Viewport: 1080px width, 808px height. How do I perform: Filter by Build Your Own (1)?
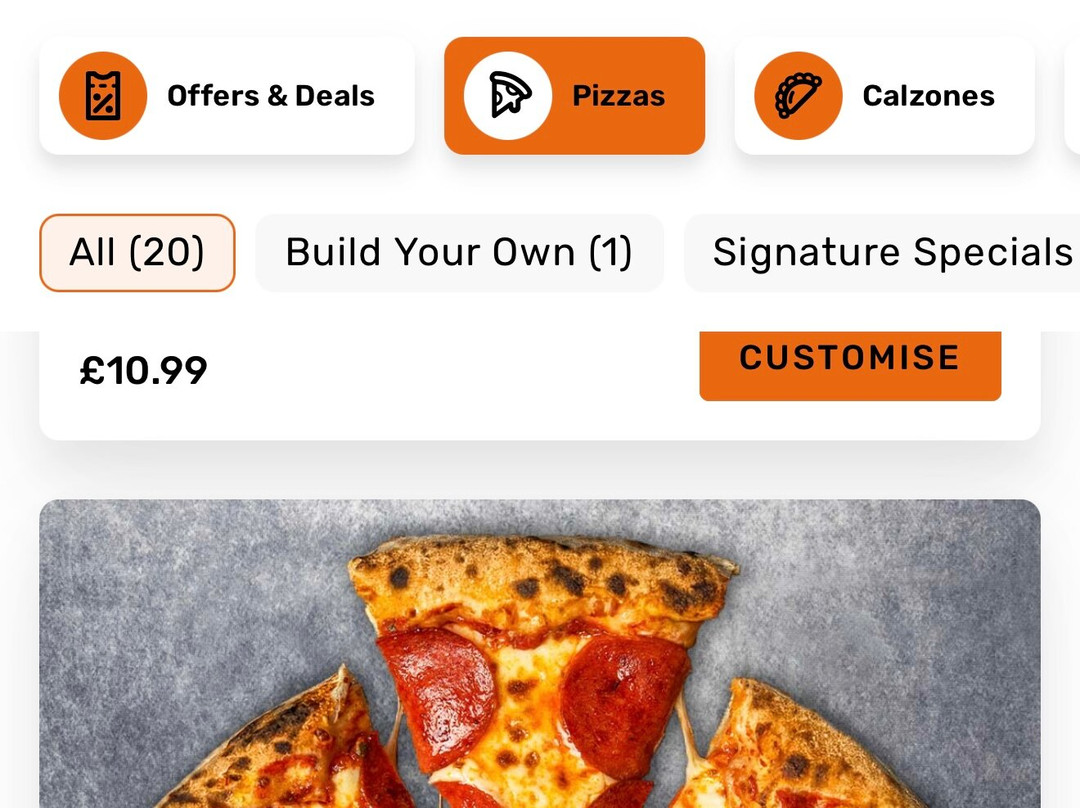click(459, 253)
